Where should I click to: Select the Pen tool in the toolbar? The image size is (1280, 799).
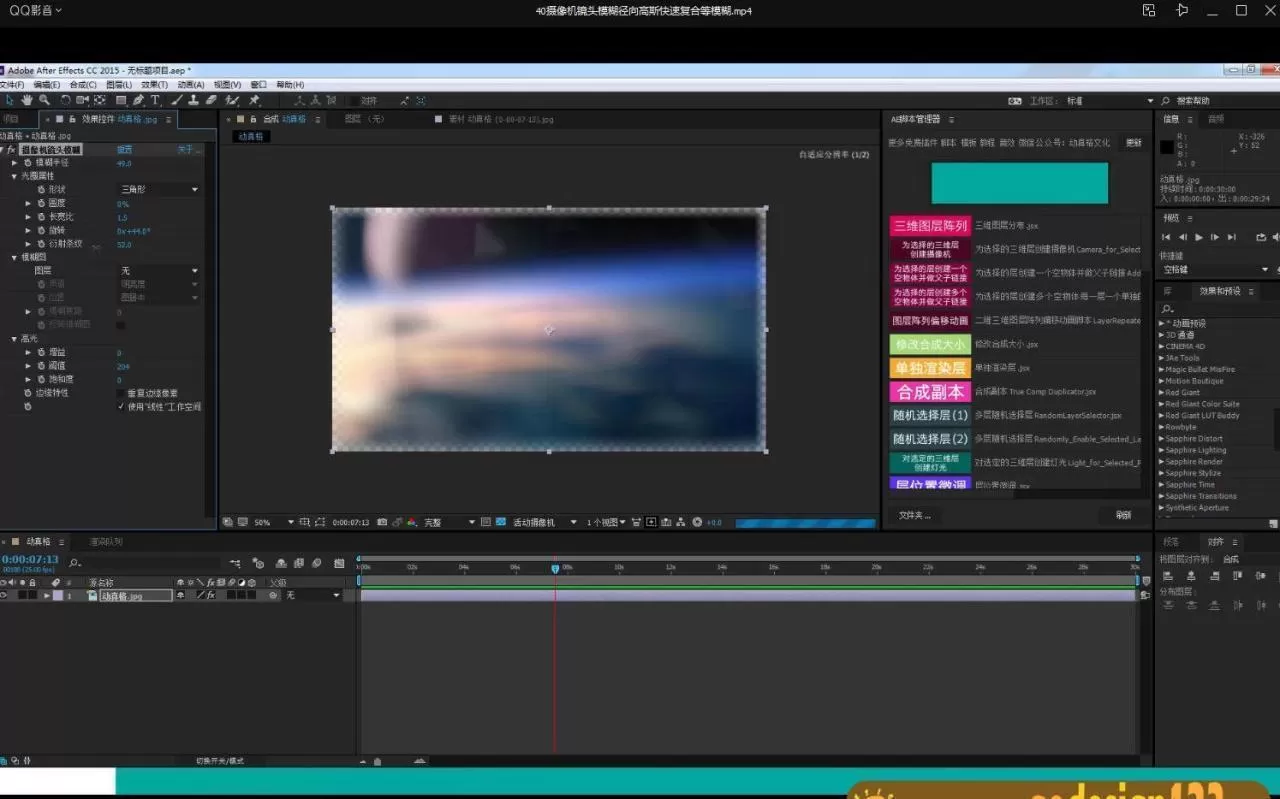tap(138, 100)
